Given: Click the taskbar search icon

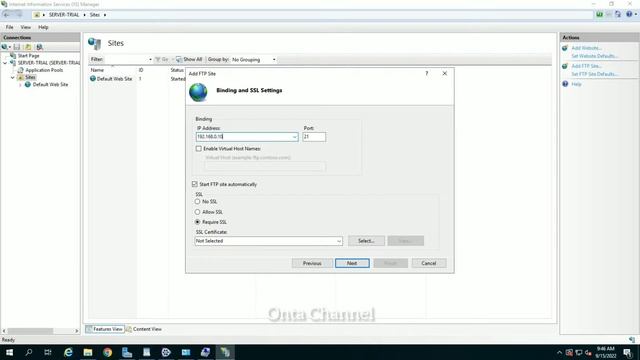Looking at the screenshot, I should pos(29,352).
